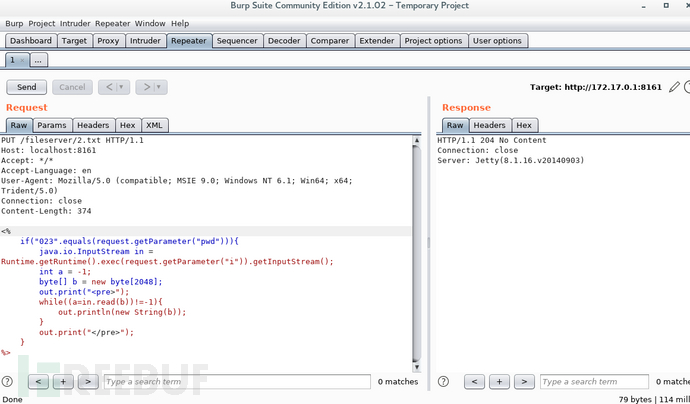The height and width of the screenshot is (404, 690).
Task: Select the request Headers tab
Action: [93, 125]
